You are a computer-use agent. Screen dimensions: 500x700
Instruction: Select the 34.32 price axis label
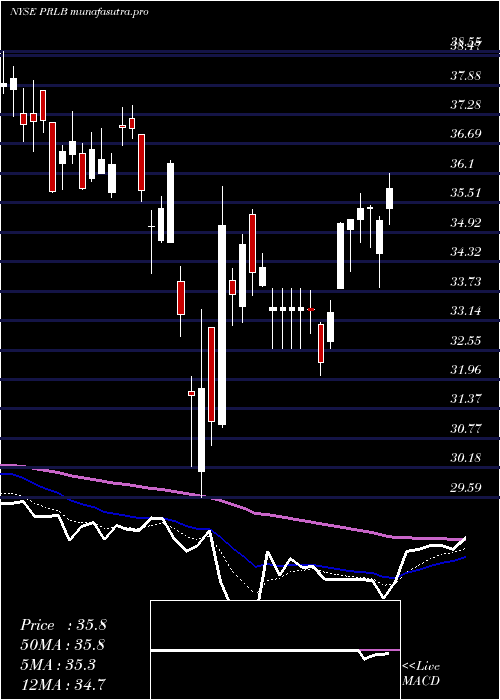click(466, 252)
